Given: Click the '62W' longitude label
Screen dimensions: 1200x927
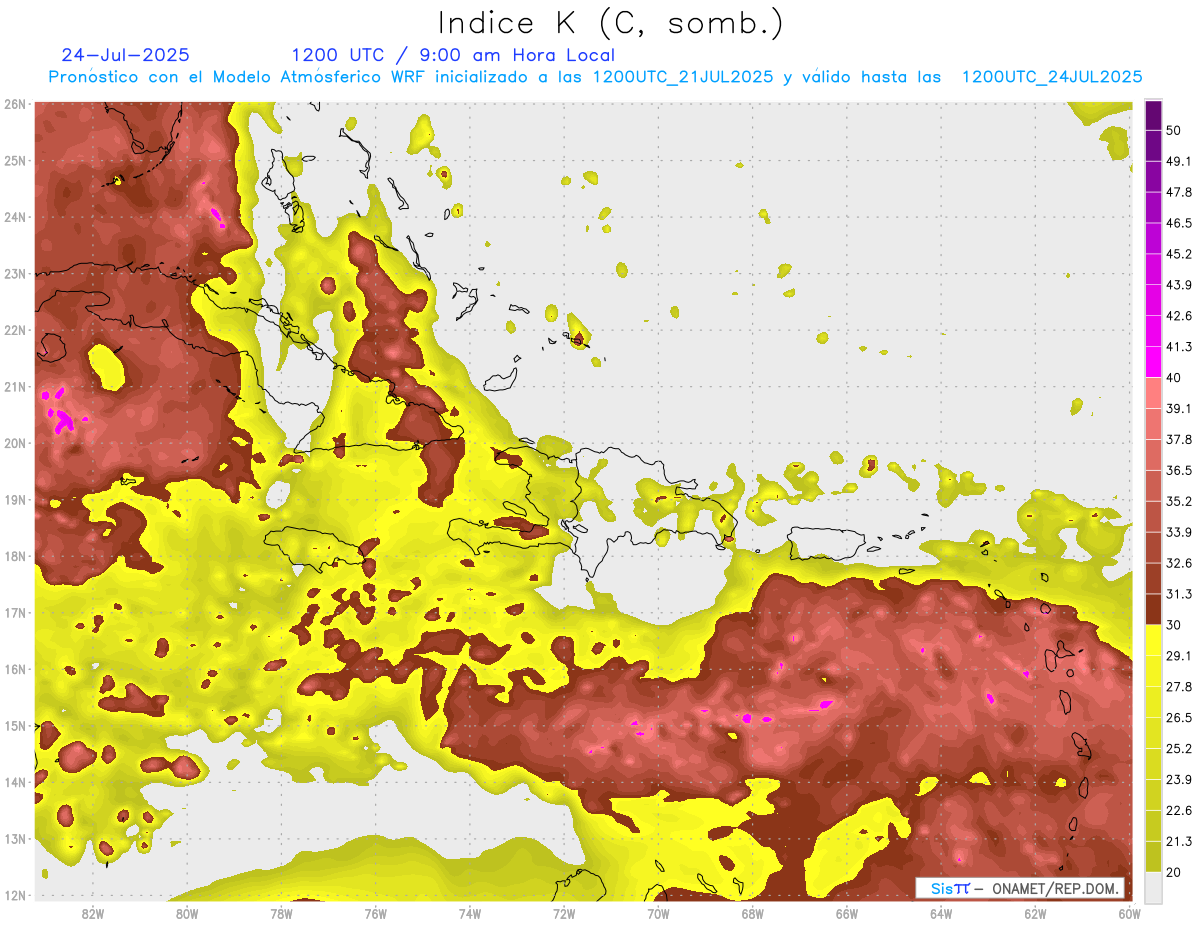Looking at the screenshot, I should [x=1035, y=914].
